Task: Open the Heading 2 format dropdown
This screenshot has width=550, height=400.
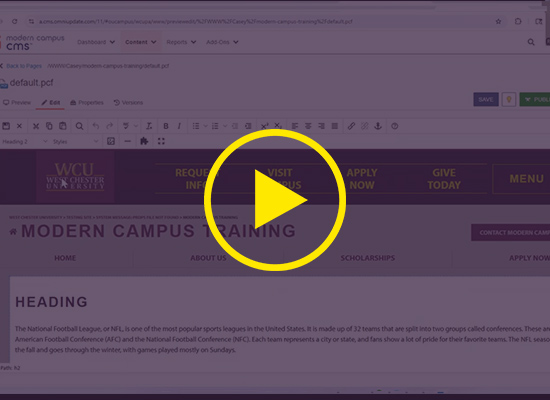Action: (25, 141)
